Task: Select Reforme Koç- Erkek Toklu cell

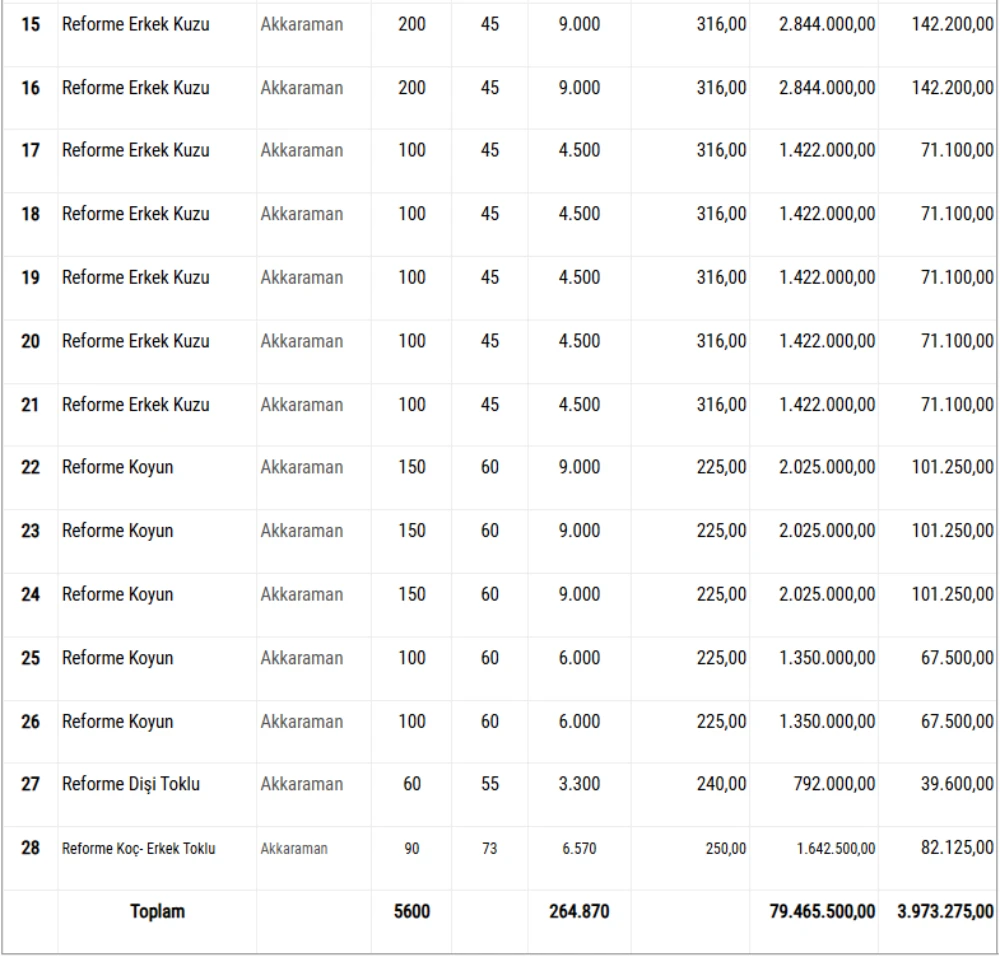Action: point(138,849)
